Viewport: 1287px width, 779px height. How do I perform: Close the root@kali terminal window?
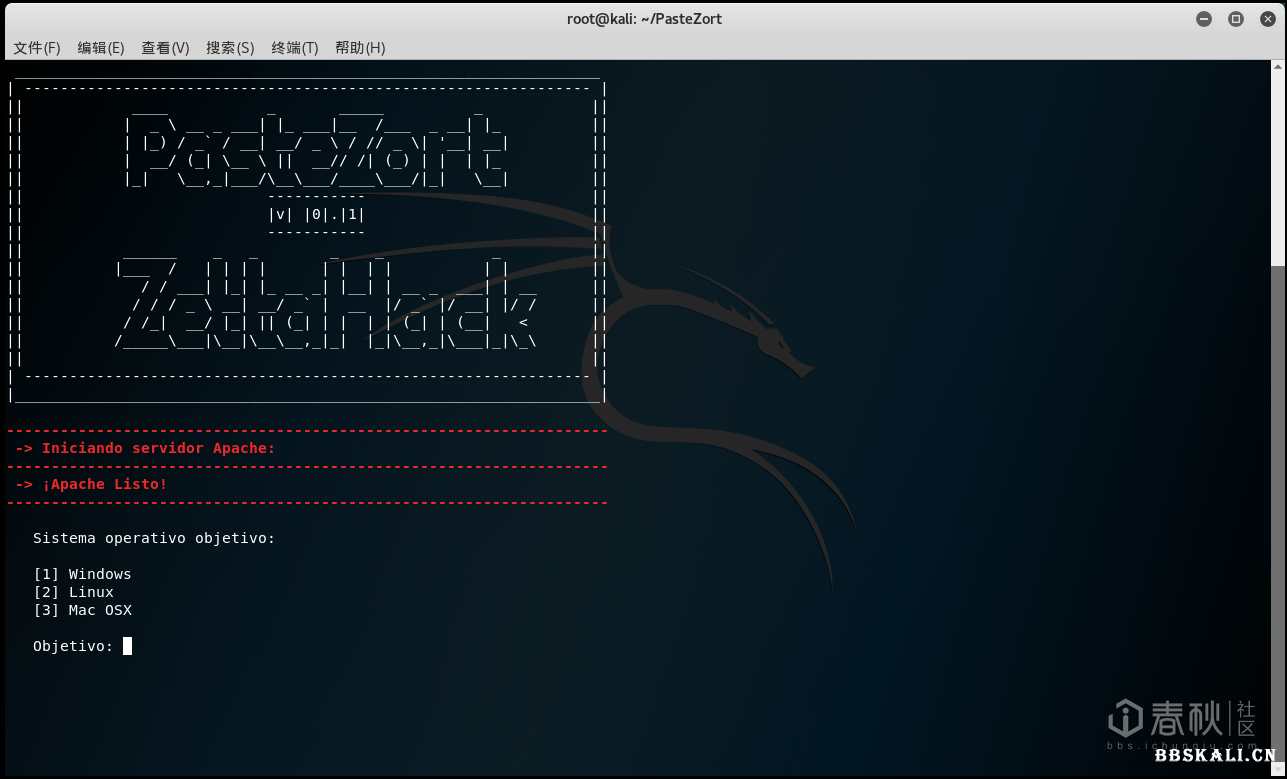pos(1266,19)
